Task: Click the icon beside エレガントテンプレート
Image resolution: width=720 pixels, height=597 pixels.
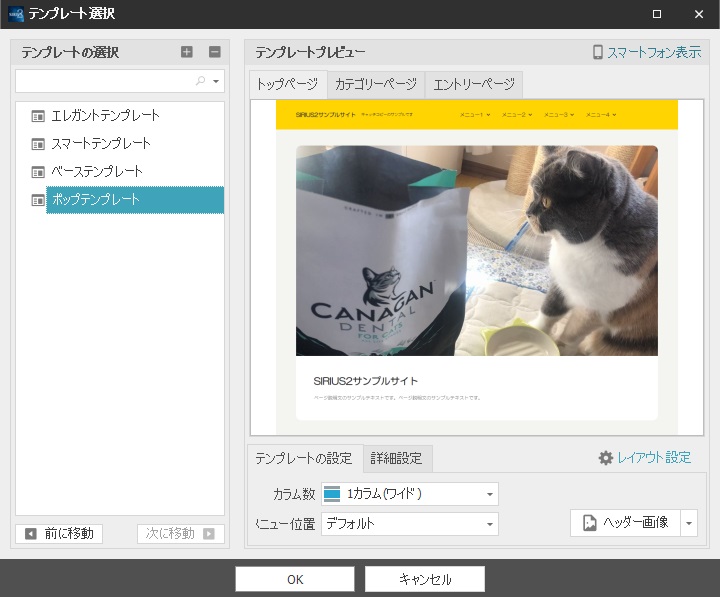Action: [38, 116]
